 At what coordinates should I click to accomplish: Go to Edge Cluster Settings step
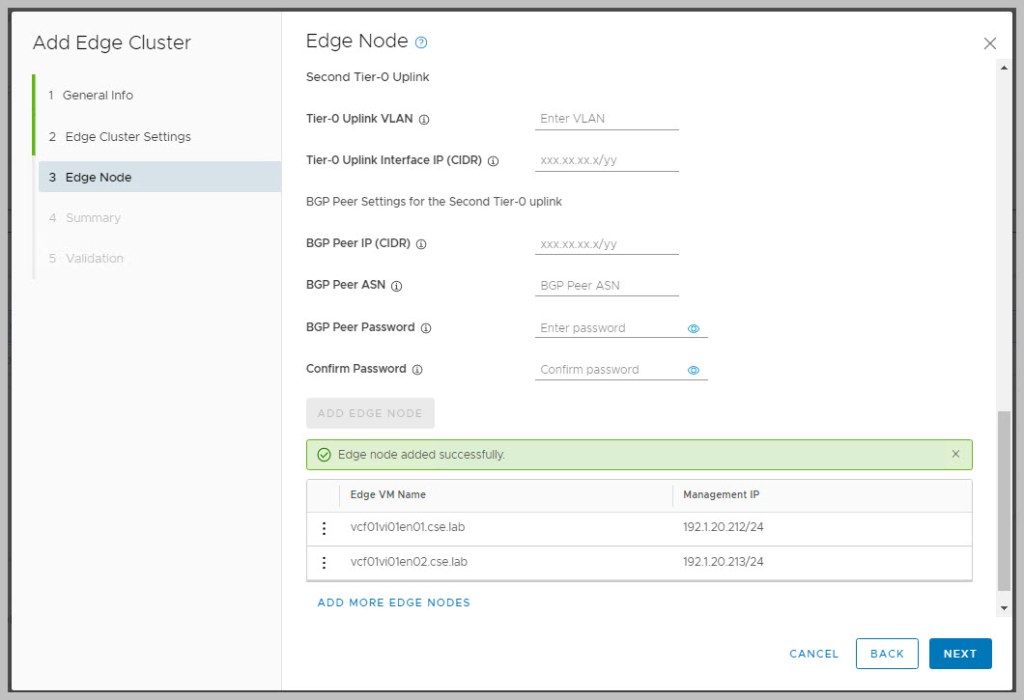(x=127, y=136)
